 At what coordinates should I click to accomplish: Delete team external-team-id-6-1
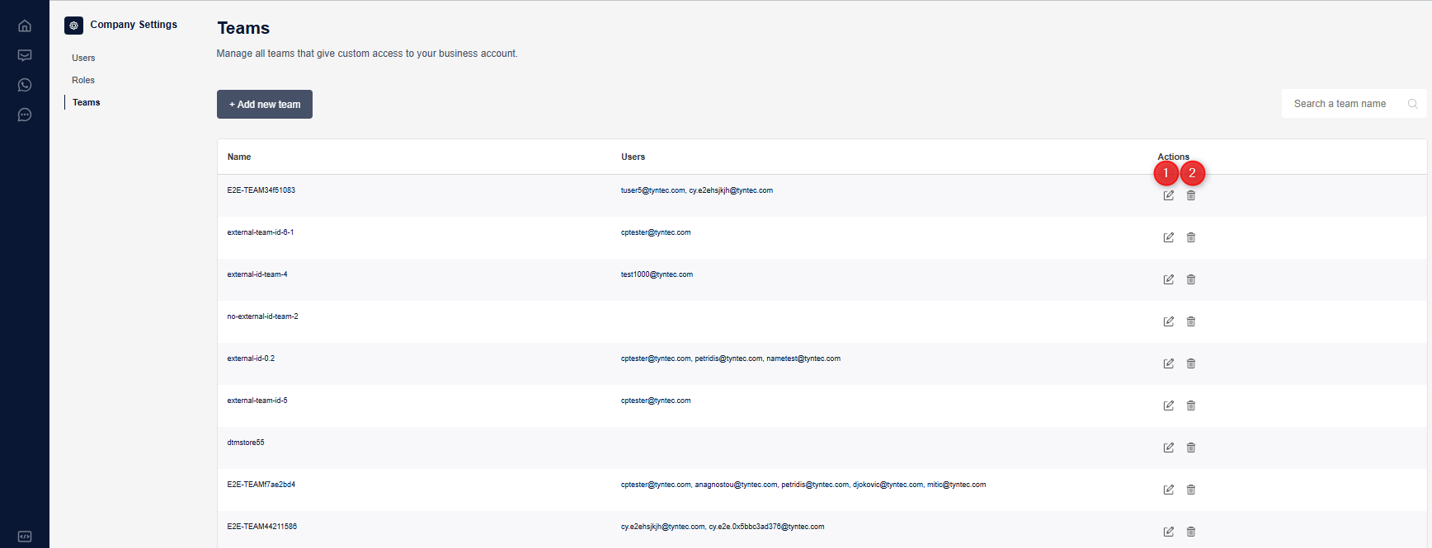coord(1191,237)
